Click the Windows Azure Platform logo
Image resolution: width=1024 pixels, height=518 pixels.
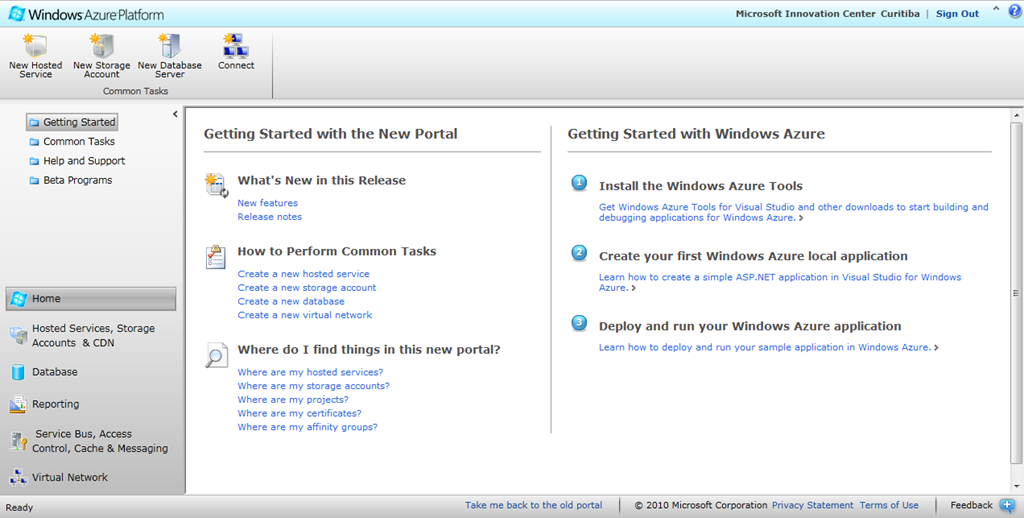click(86, 14)
